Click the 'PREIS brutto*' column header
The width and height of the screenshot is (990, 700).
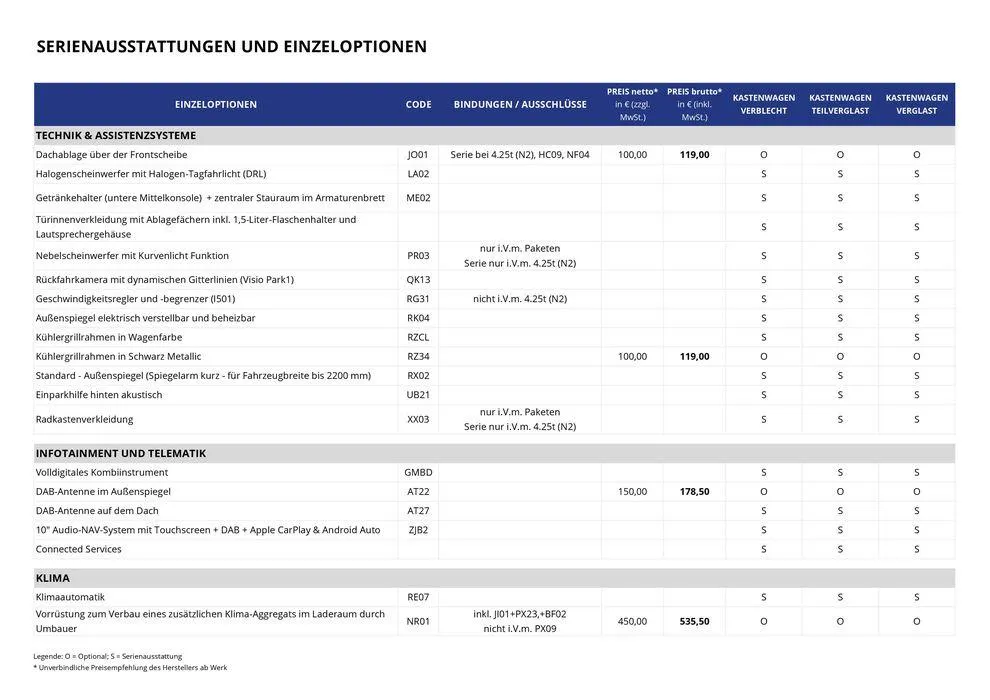[692, 92]
